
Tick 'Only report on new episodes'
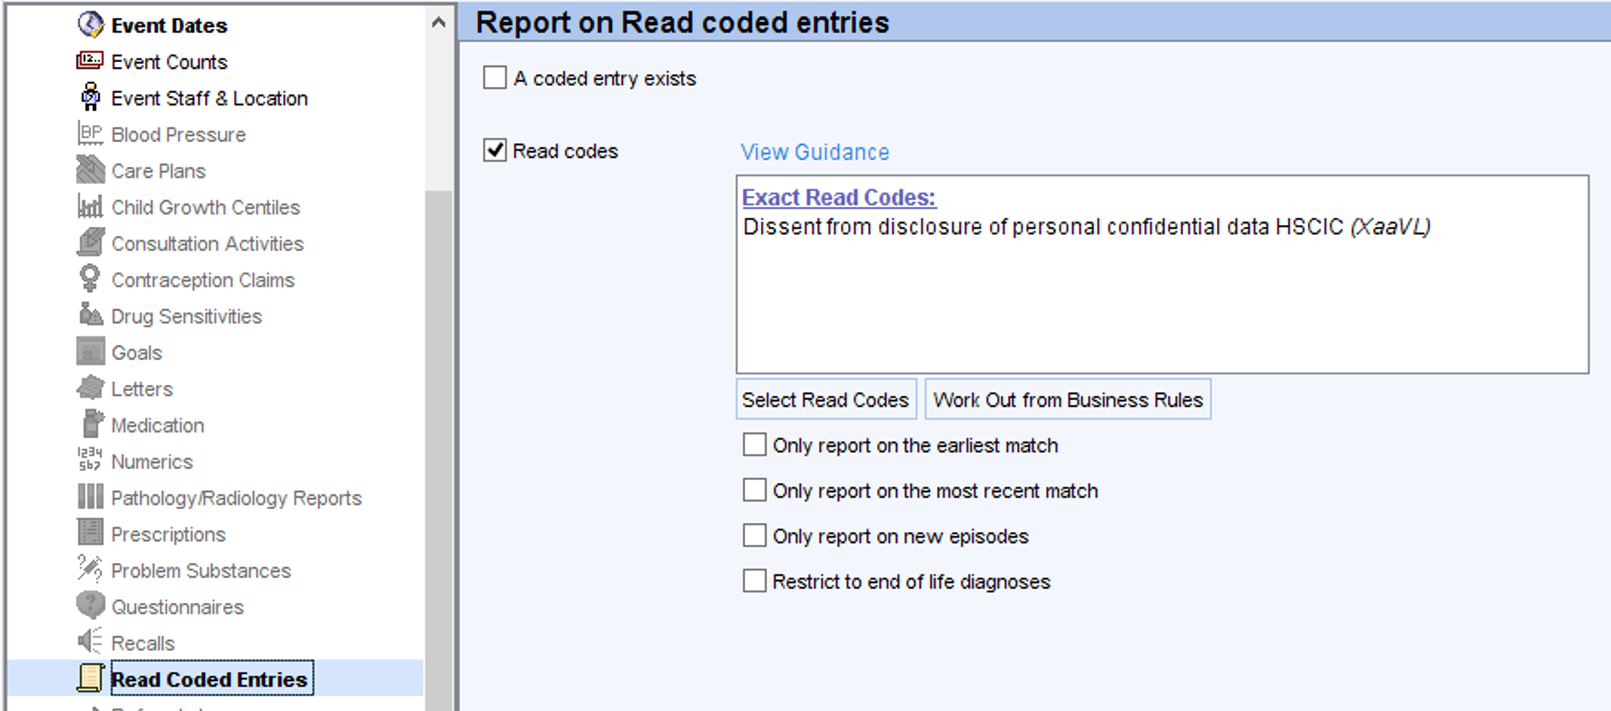pyautogui.click(x=754, y=535)
